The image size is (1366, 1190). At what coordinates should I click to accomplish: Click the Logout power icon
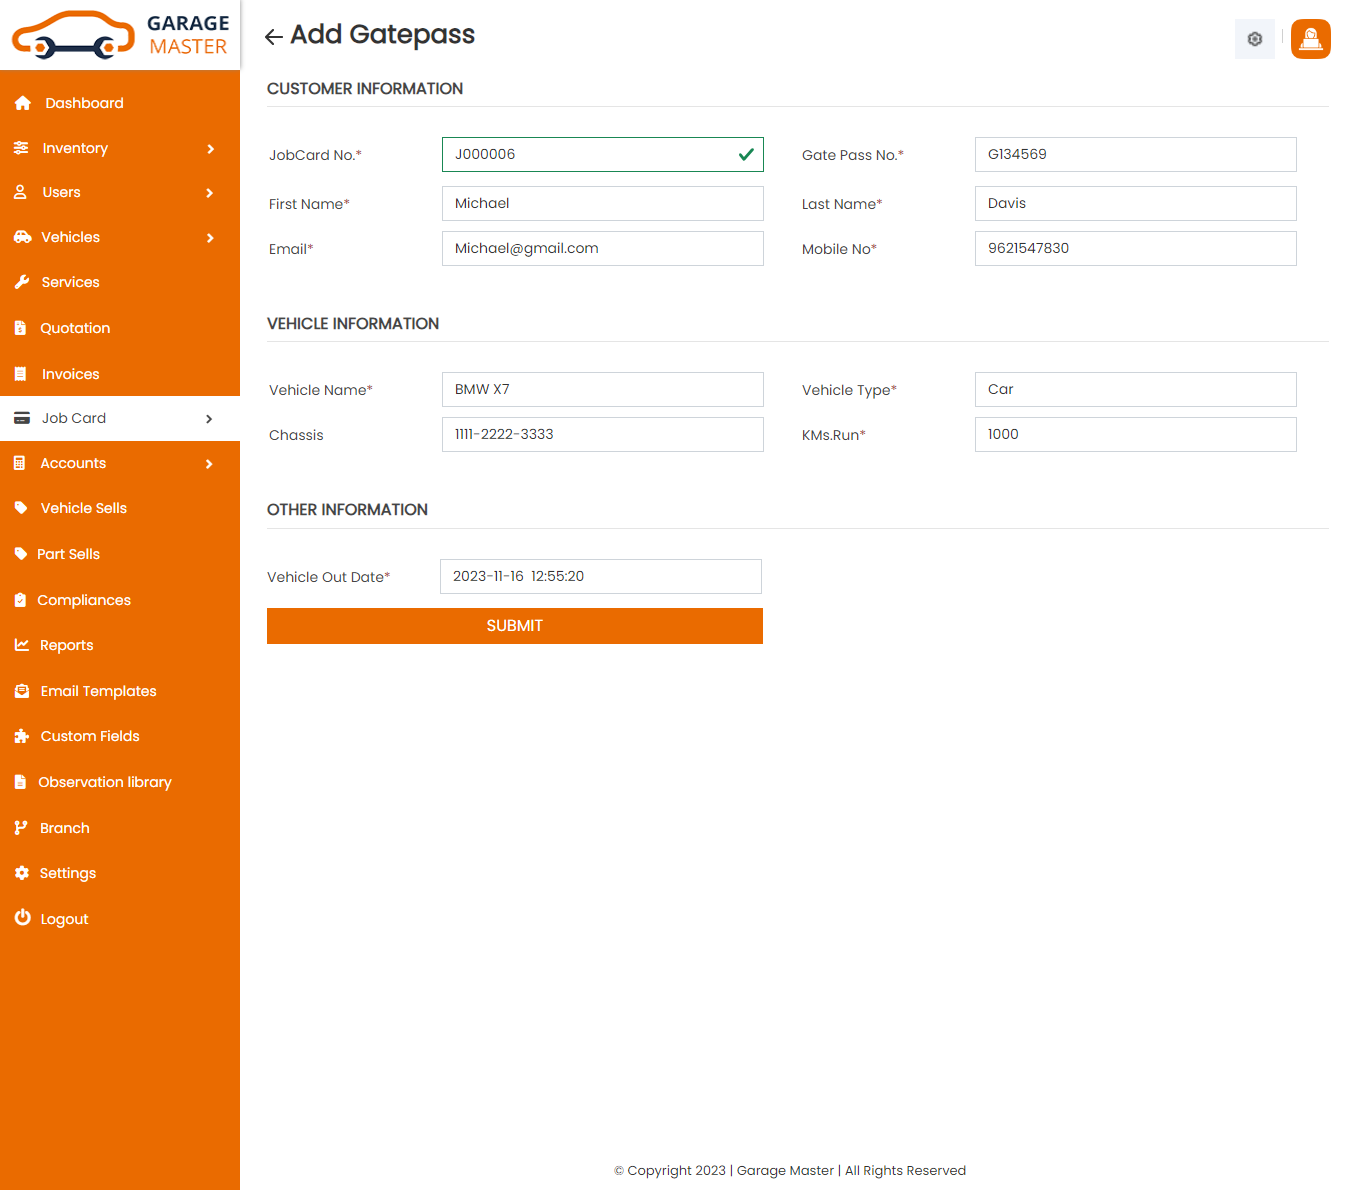coord(22,918)
